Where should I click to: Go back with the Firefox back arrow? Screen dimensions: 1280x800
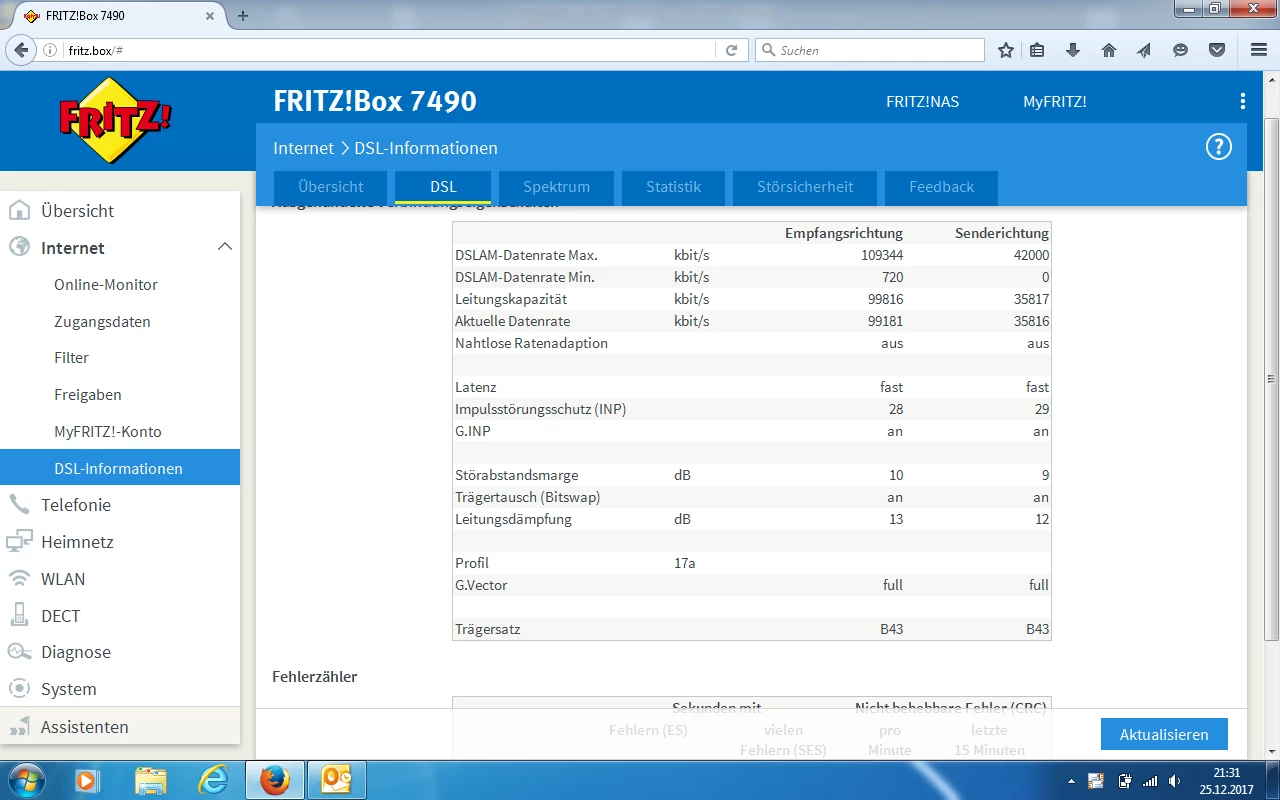click(x=21, y=50)
